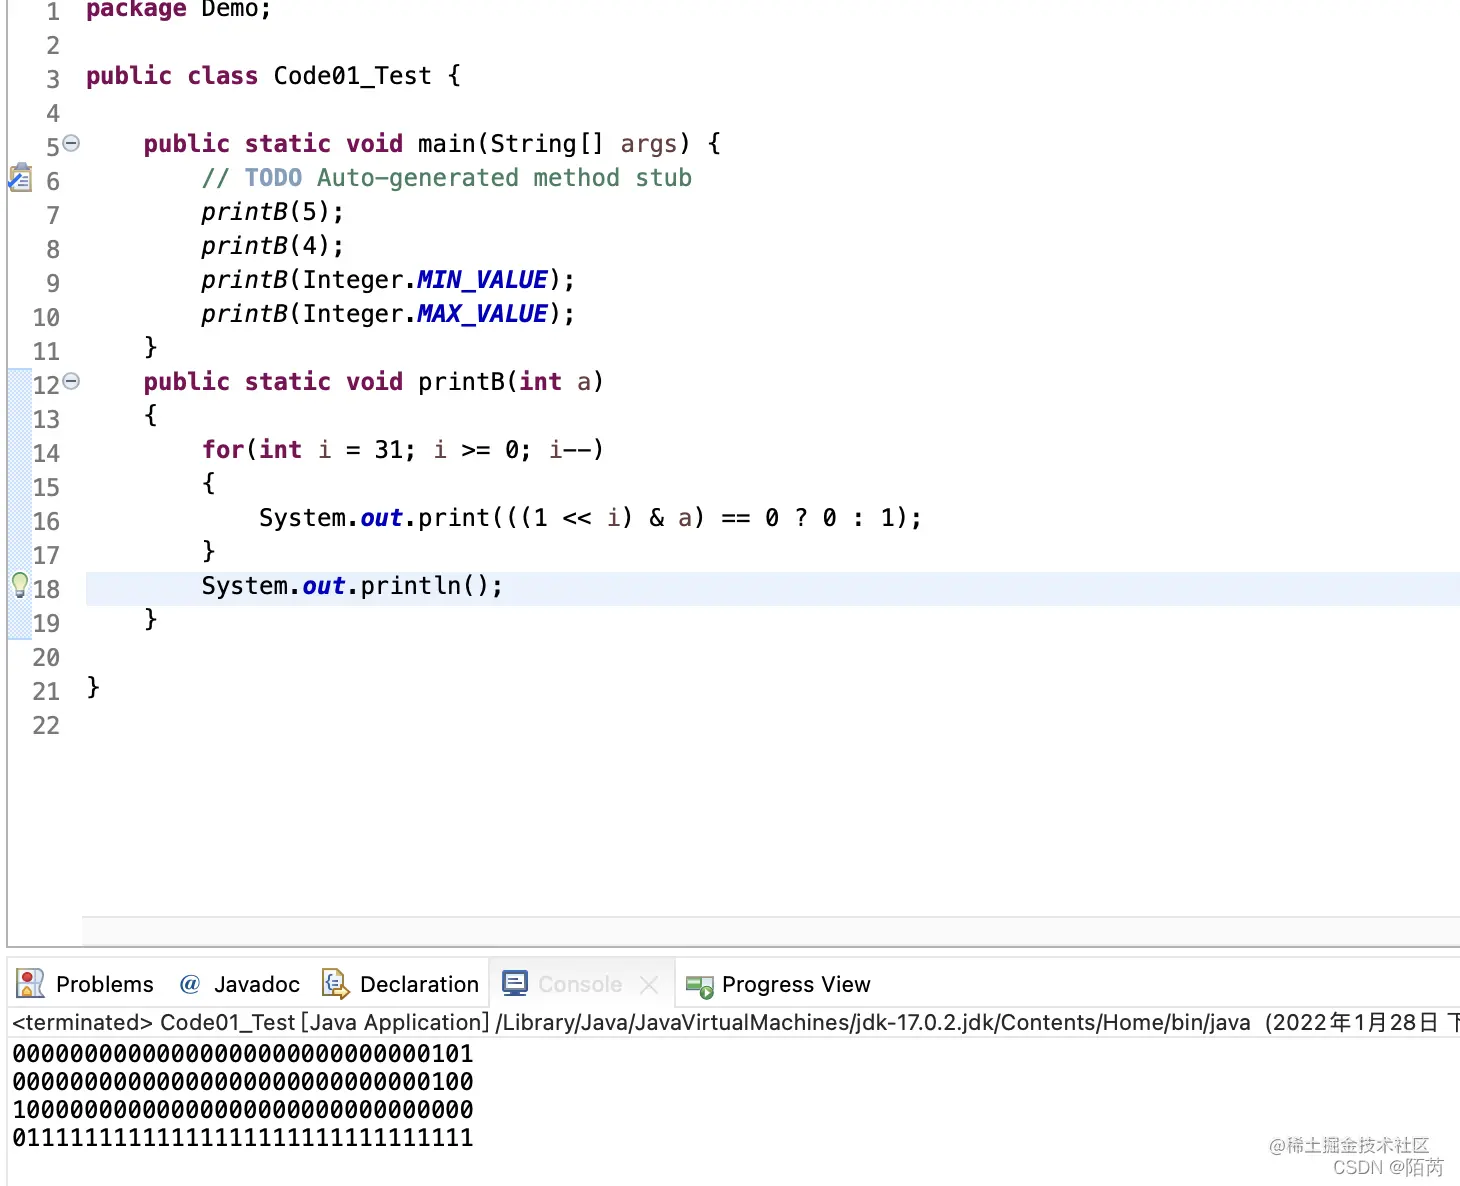This screenshot has width=1460, height=1186.
Task: Click the System.out.println(); line
Action: tap(352, 586)
